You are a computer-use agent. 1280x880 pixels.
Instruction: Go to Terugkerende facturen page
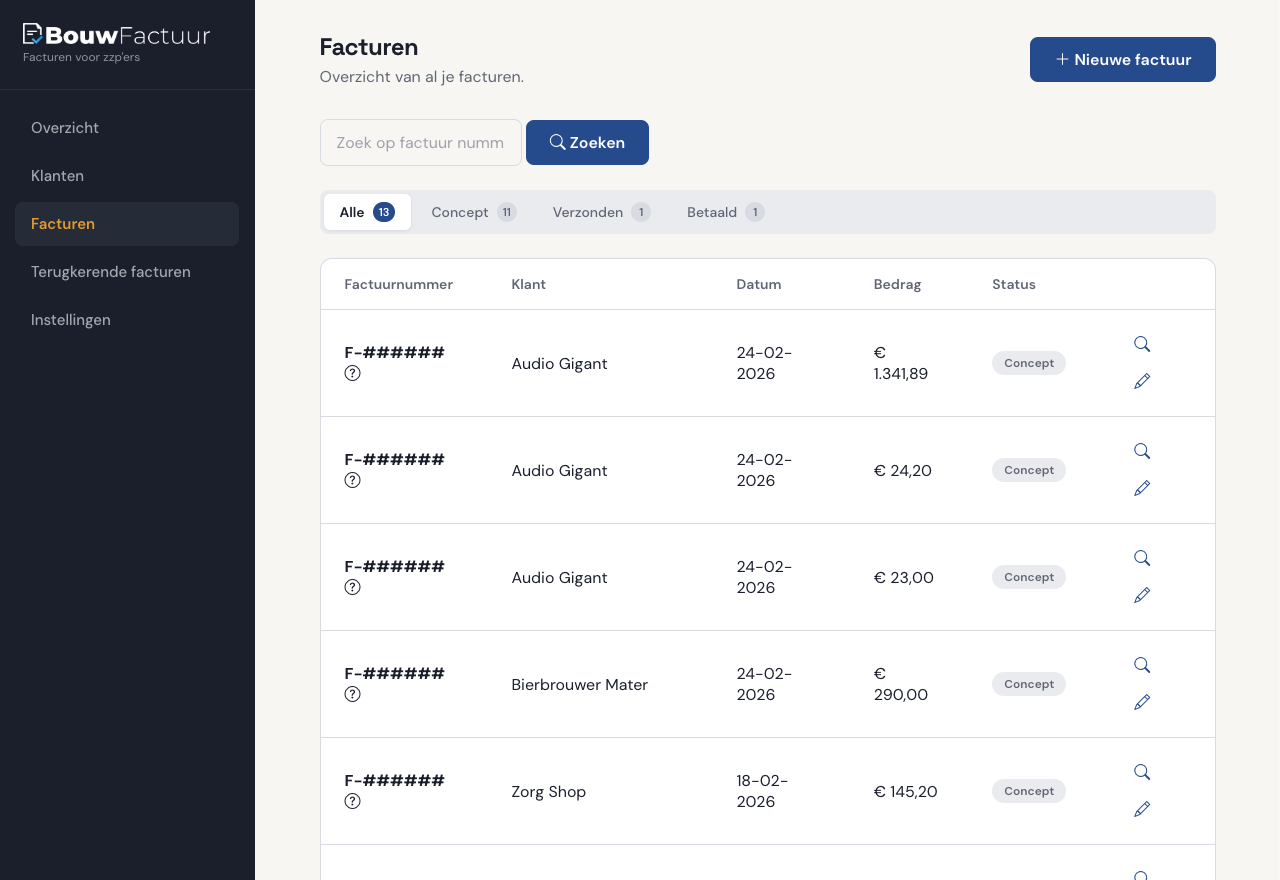[111, 272]
